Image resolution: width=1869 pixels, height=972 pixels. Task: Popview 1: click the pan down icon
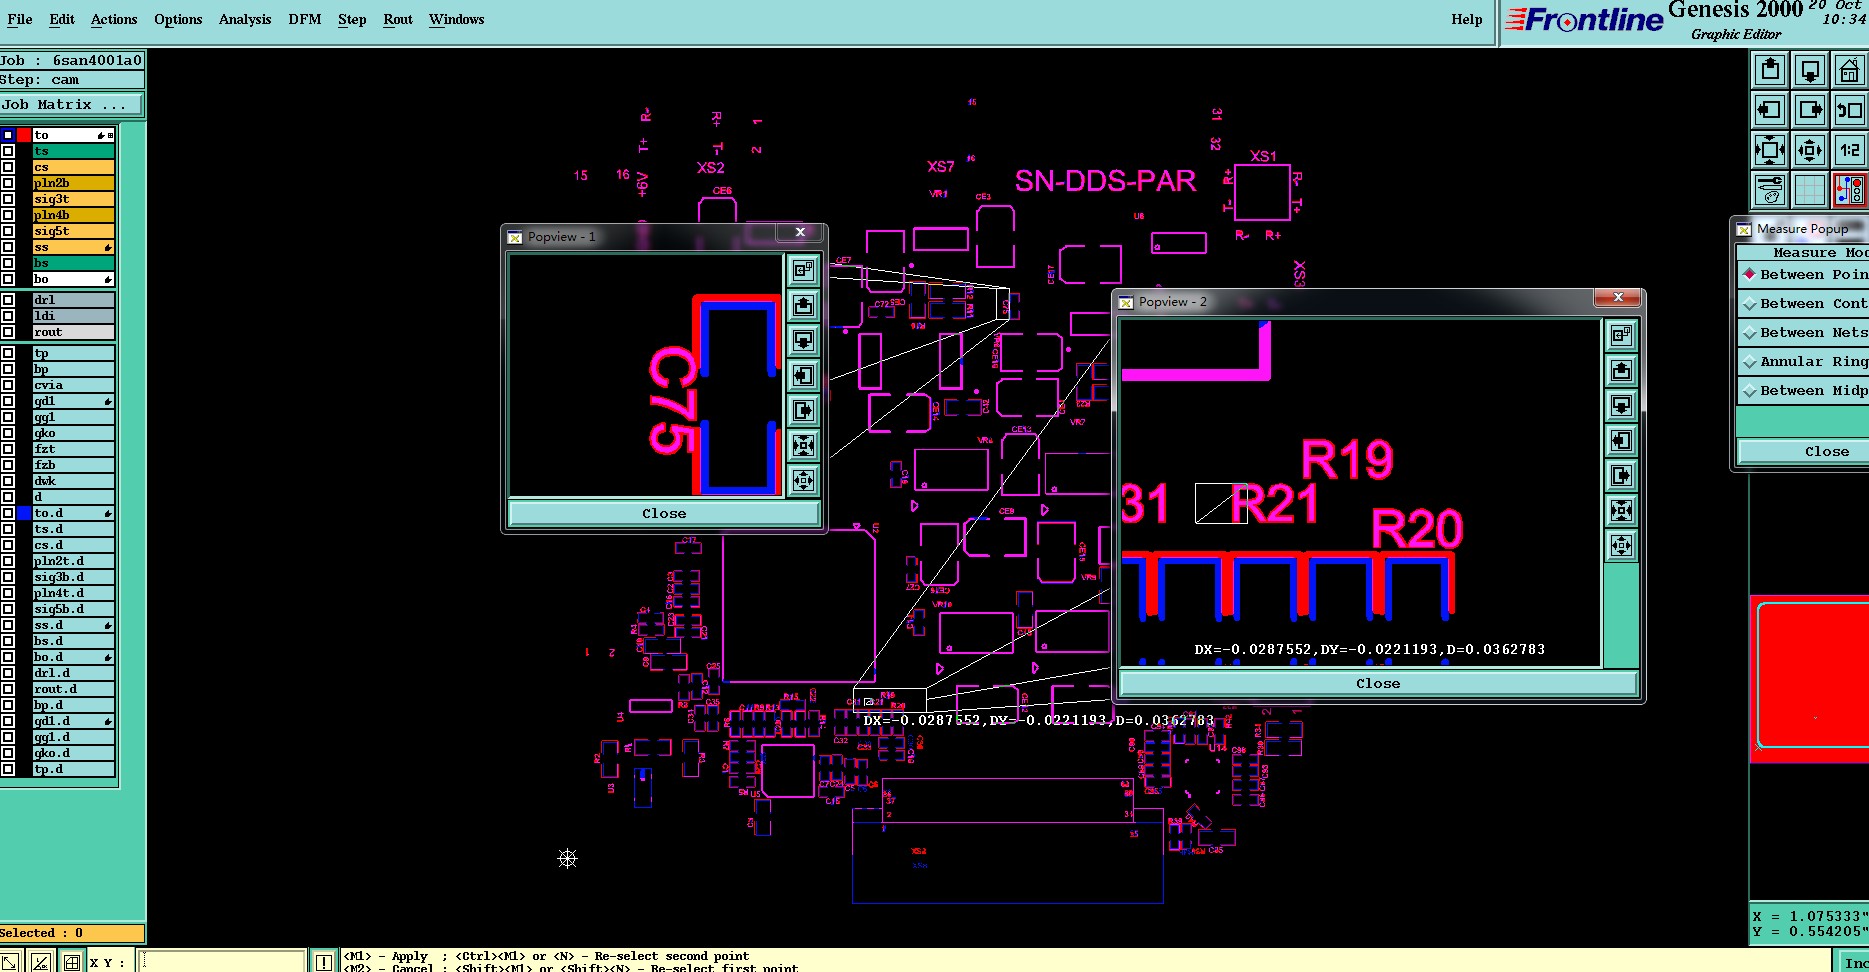(x=803, y=340)
